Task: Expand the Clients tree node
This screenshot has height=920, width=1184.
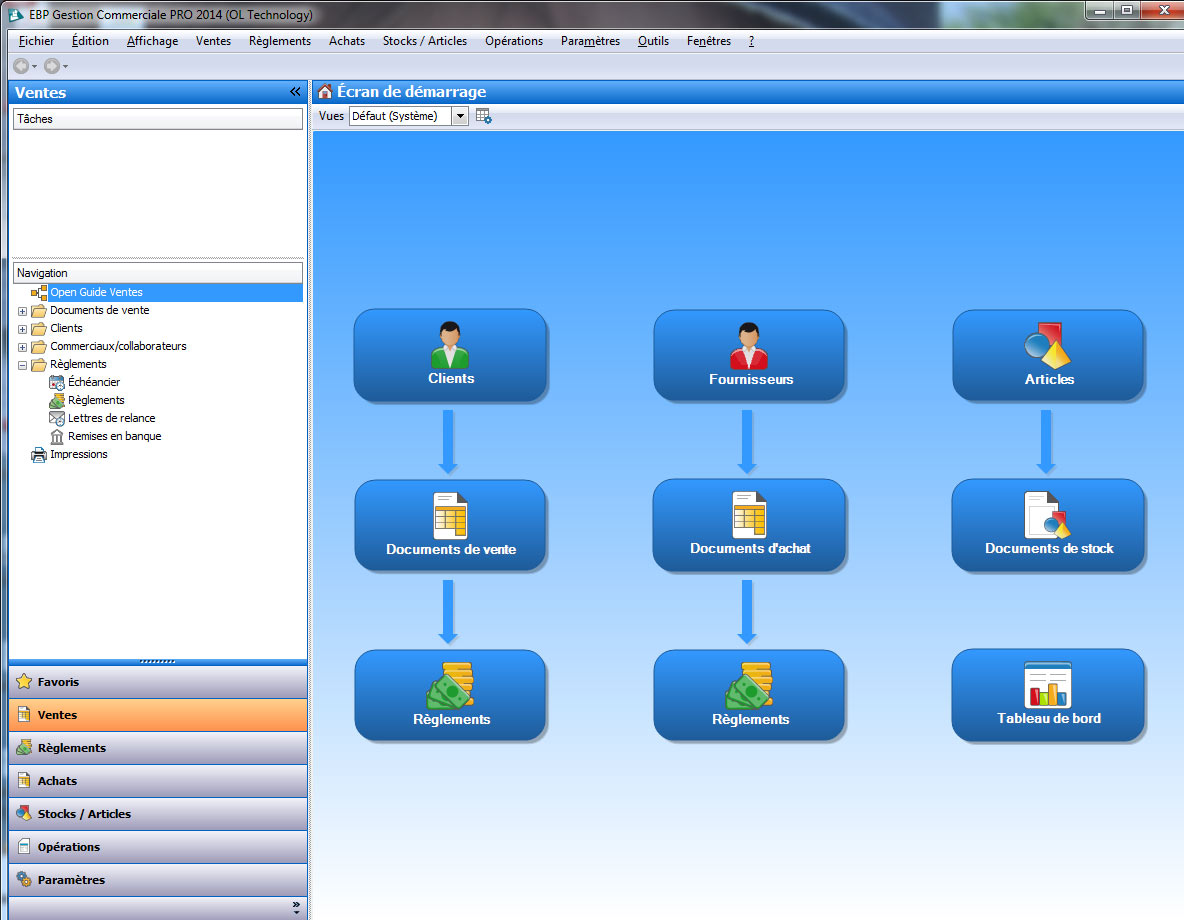Action: tap(23, 329)
